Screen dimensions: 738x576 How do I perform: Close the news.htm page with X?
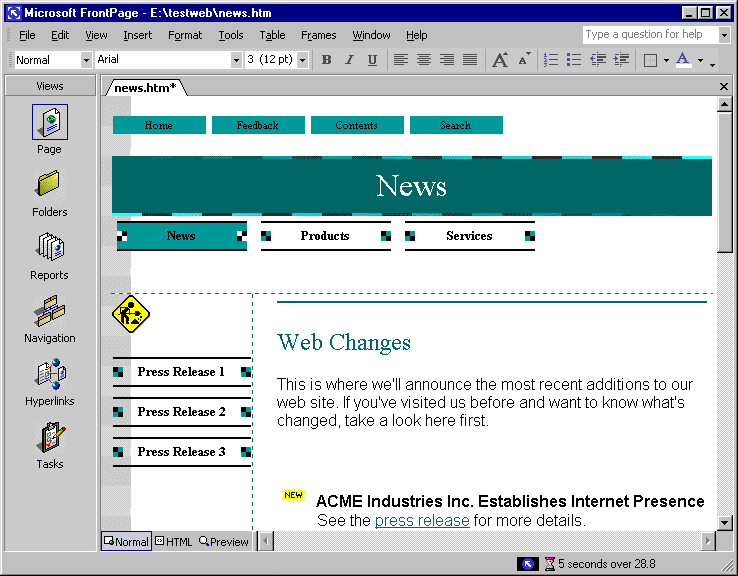click(724, 87)
